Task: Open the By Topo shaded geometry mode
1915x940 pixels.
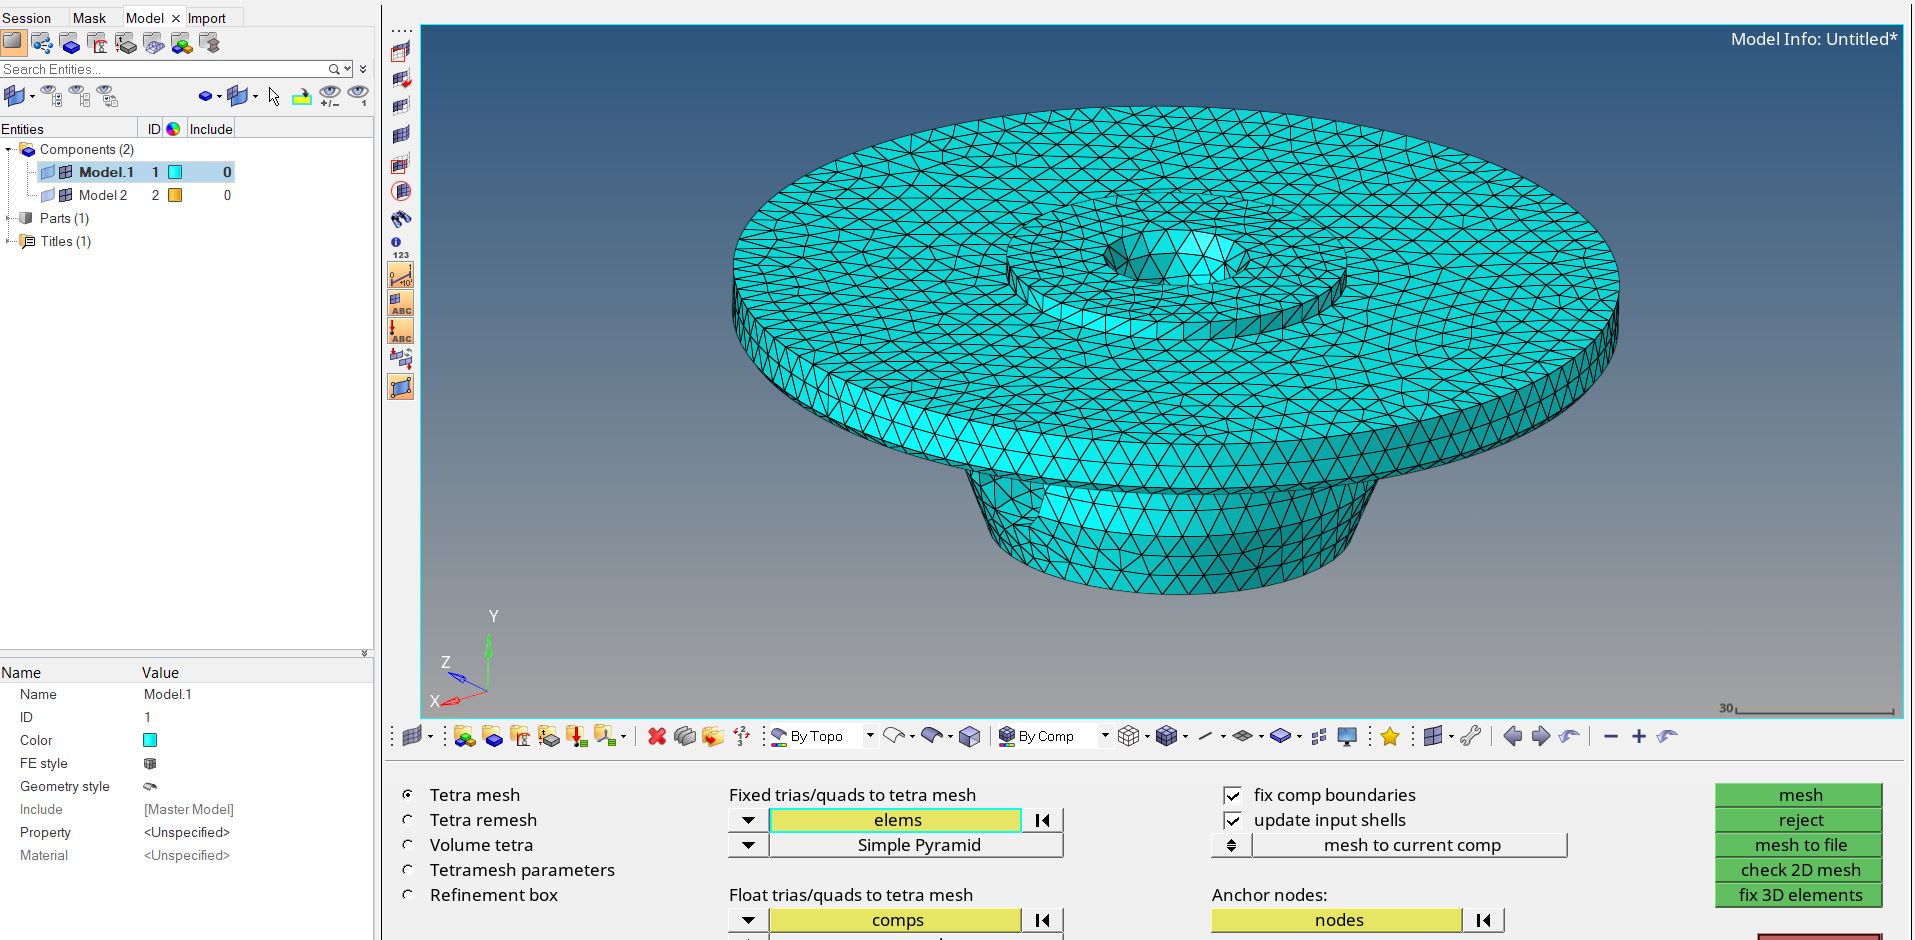Action: (x=815, y=736)
